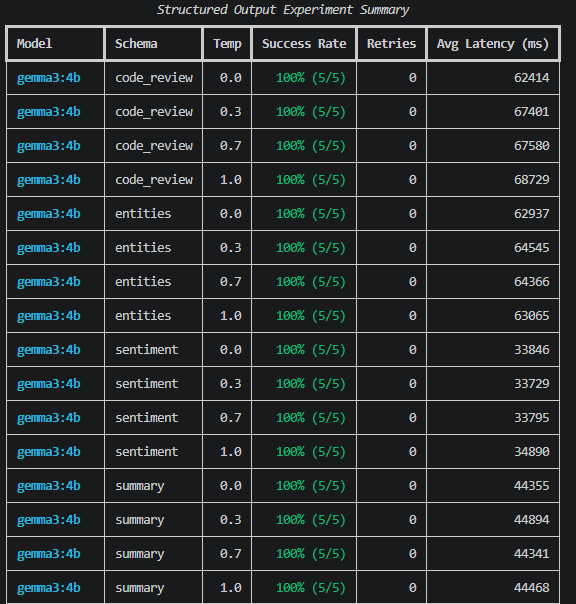Image resolution: width=576 pixels, height=604 pixels.
Task: Click temp 0.7 in the 67580 latency row
Action: coord(230,146)
